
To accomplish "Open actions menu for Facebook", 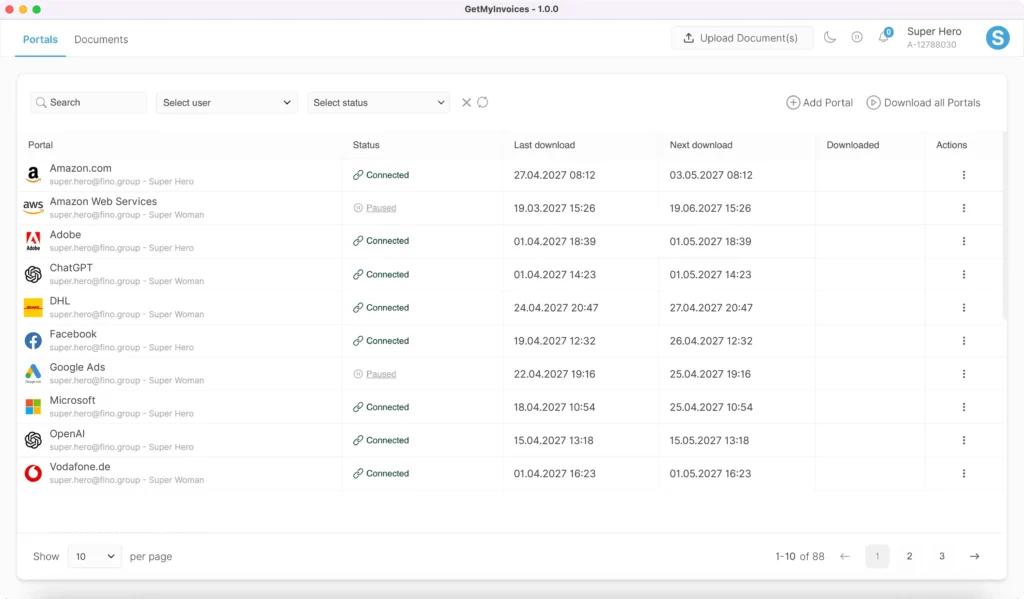I will pyautogui.click(x=963, y=341).
